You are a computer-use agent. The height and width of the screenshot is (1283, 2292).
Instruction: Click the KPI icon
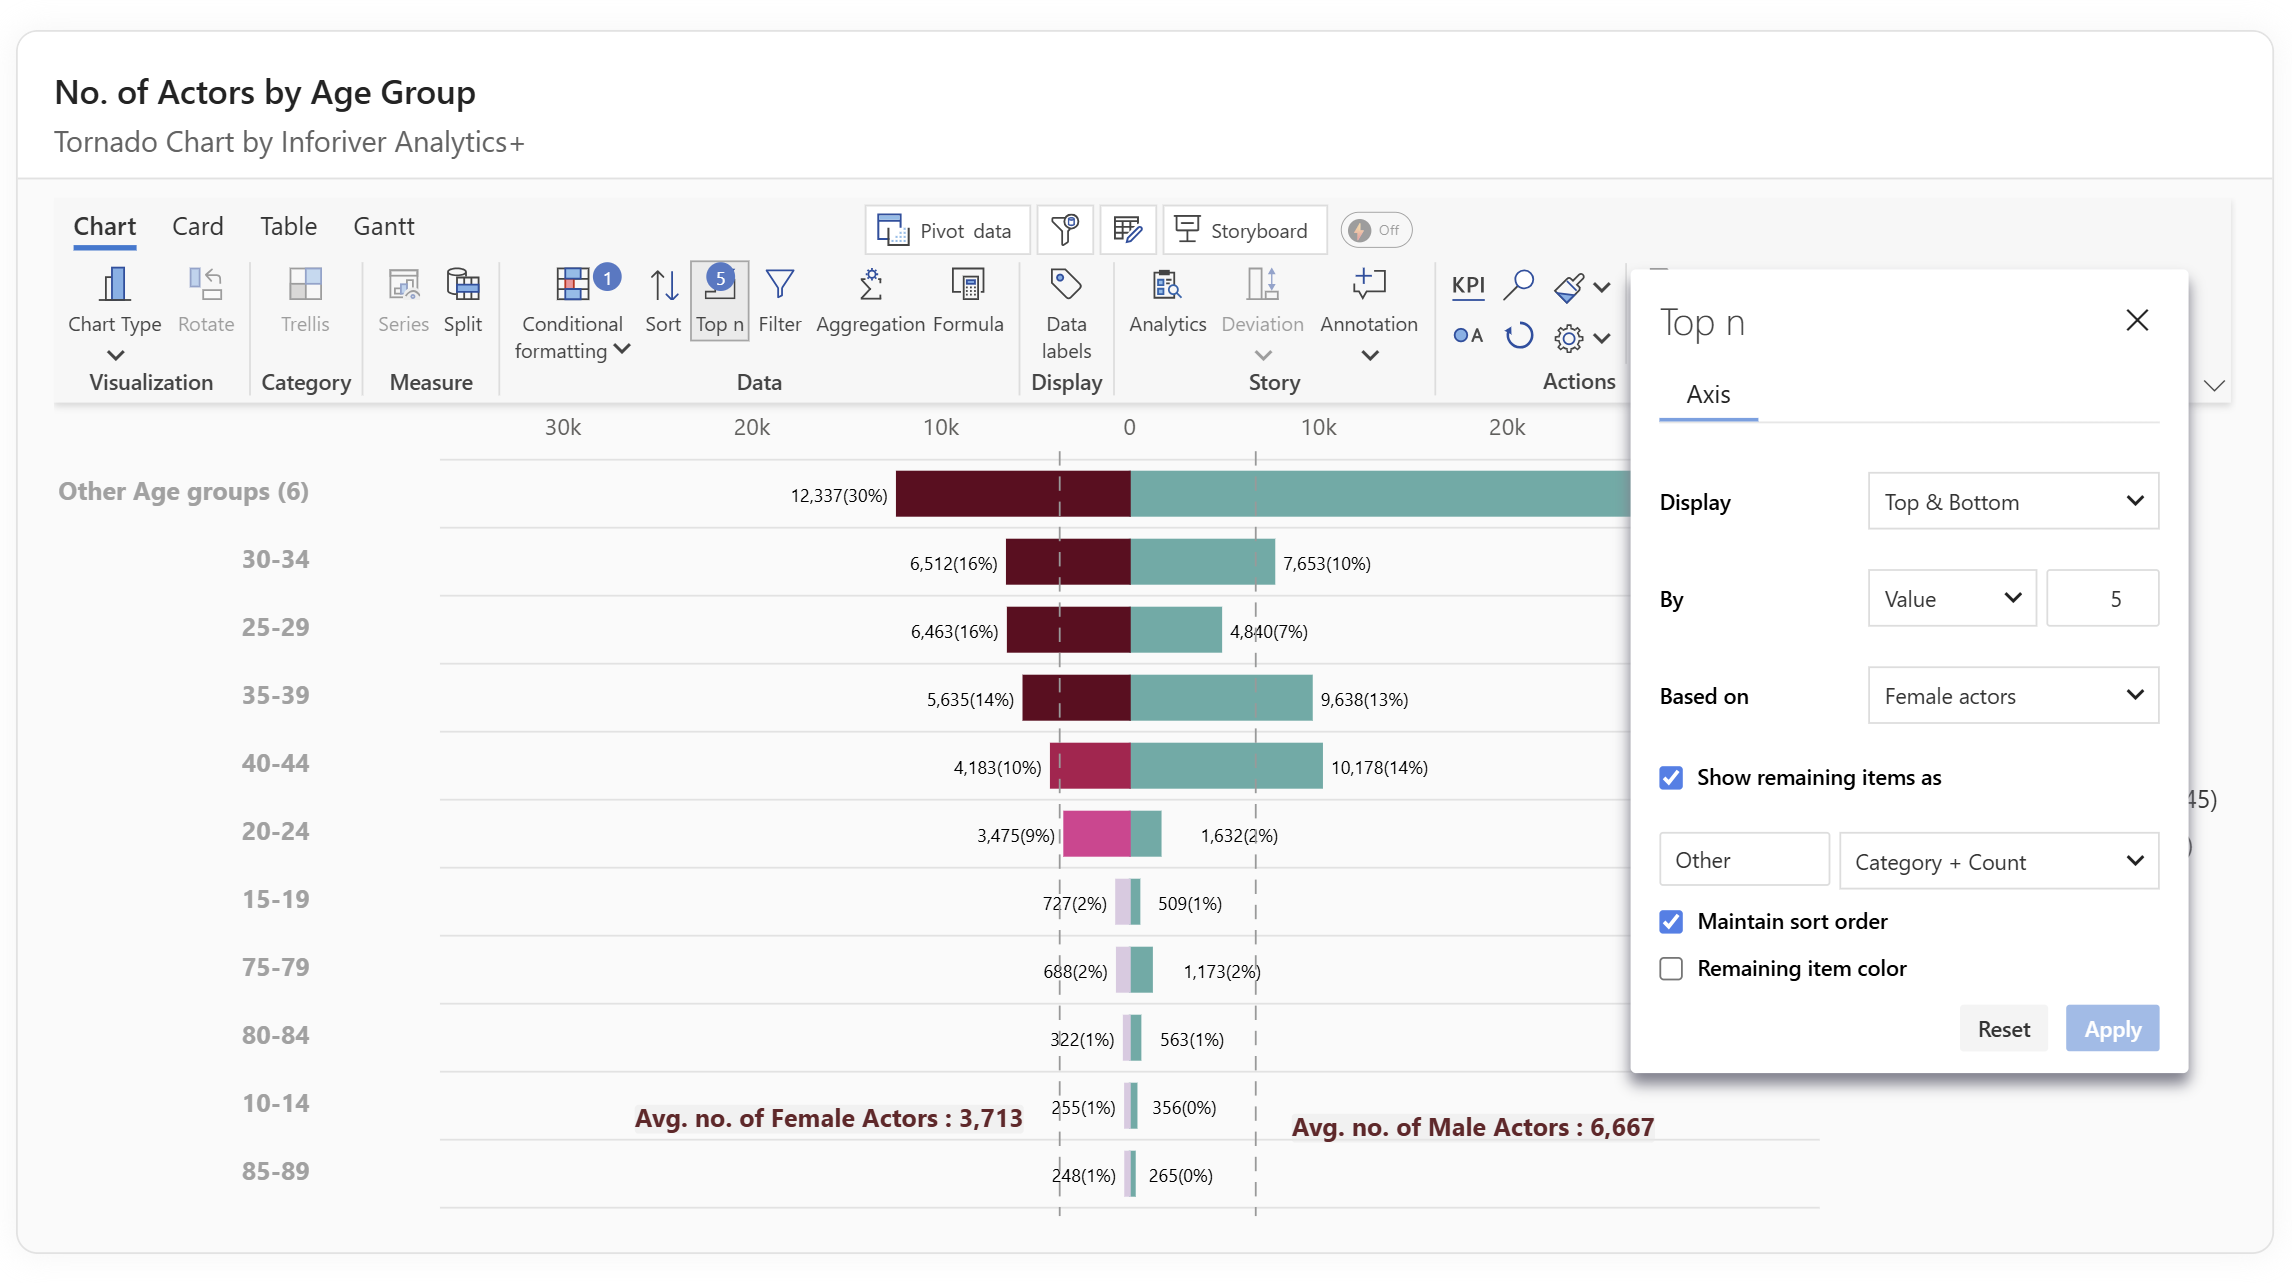[x=1467, y=285]
